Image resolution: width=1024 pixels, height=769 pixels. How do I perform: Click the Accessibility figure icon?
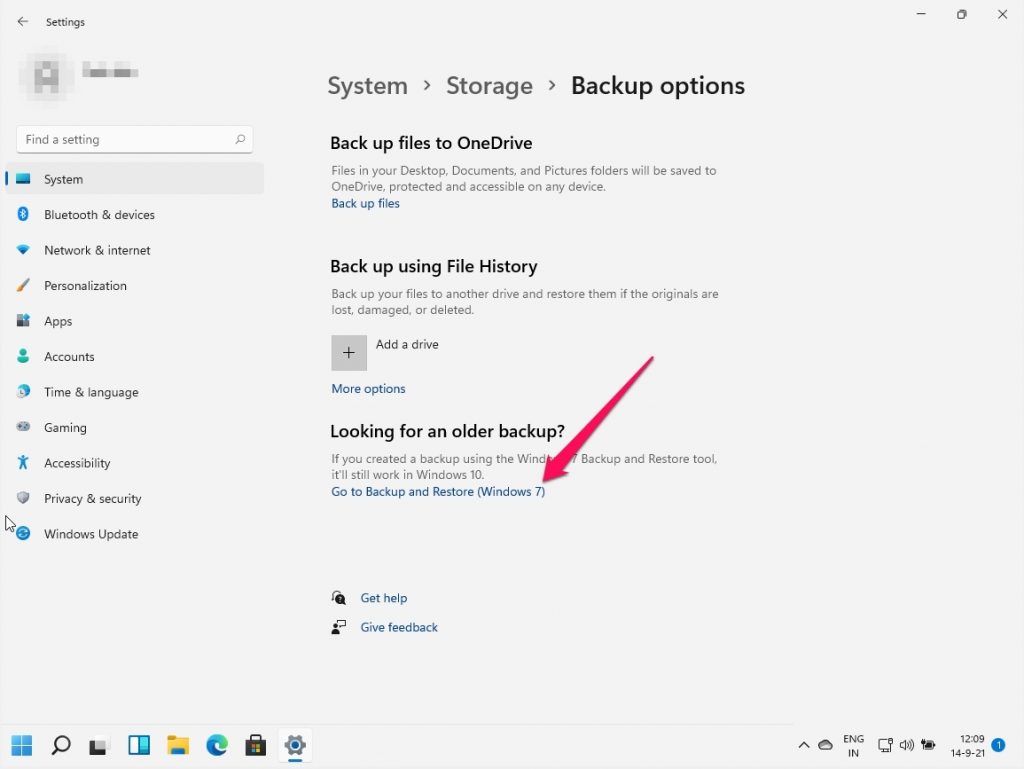[24, 463]
